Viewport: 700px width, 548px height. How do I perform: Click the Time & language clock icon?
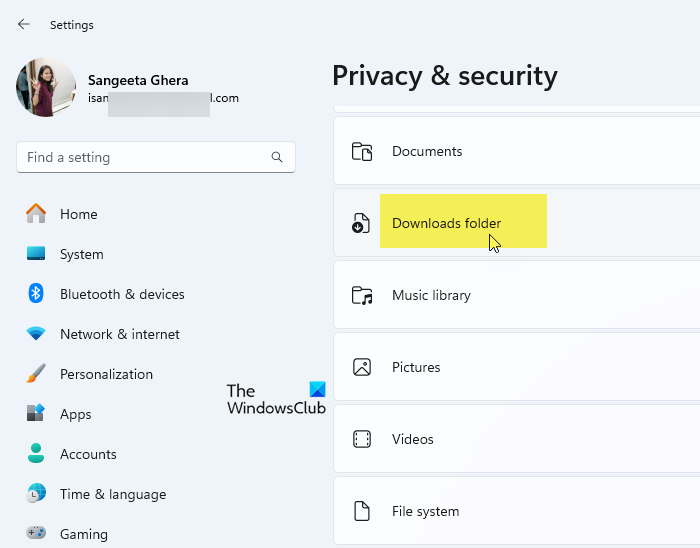pyautogui.click(x=36, y=494)
